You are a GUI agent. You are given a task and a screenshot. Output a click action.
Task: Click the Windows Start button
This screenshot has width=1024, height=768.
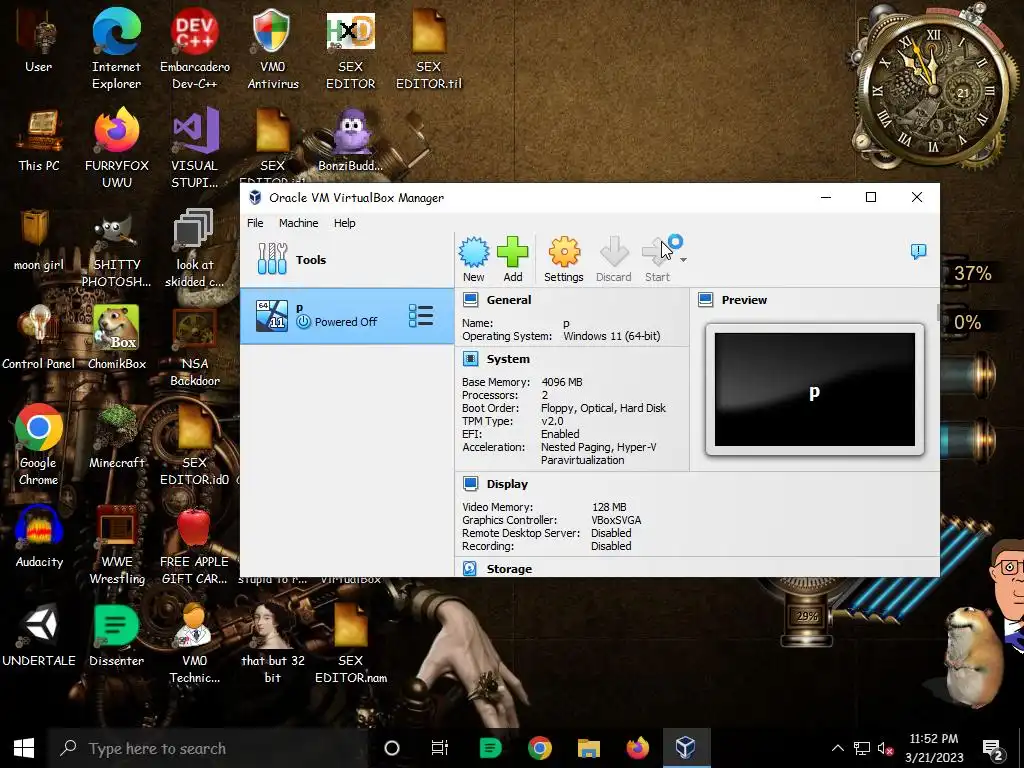pyautogui.click(x=24, y=748)
